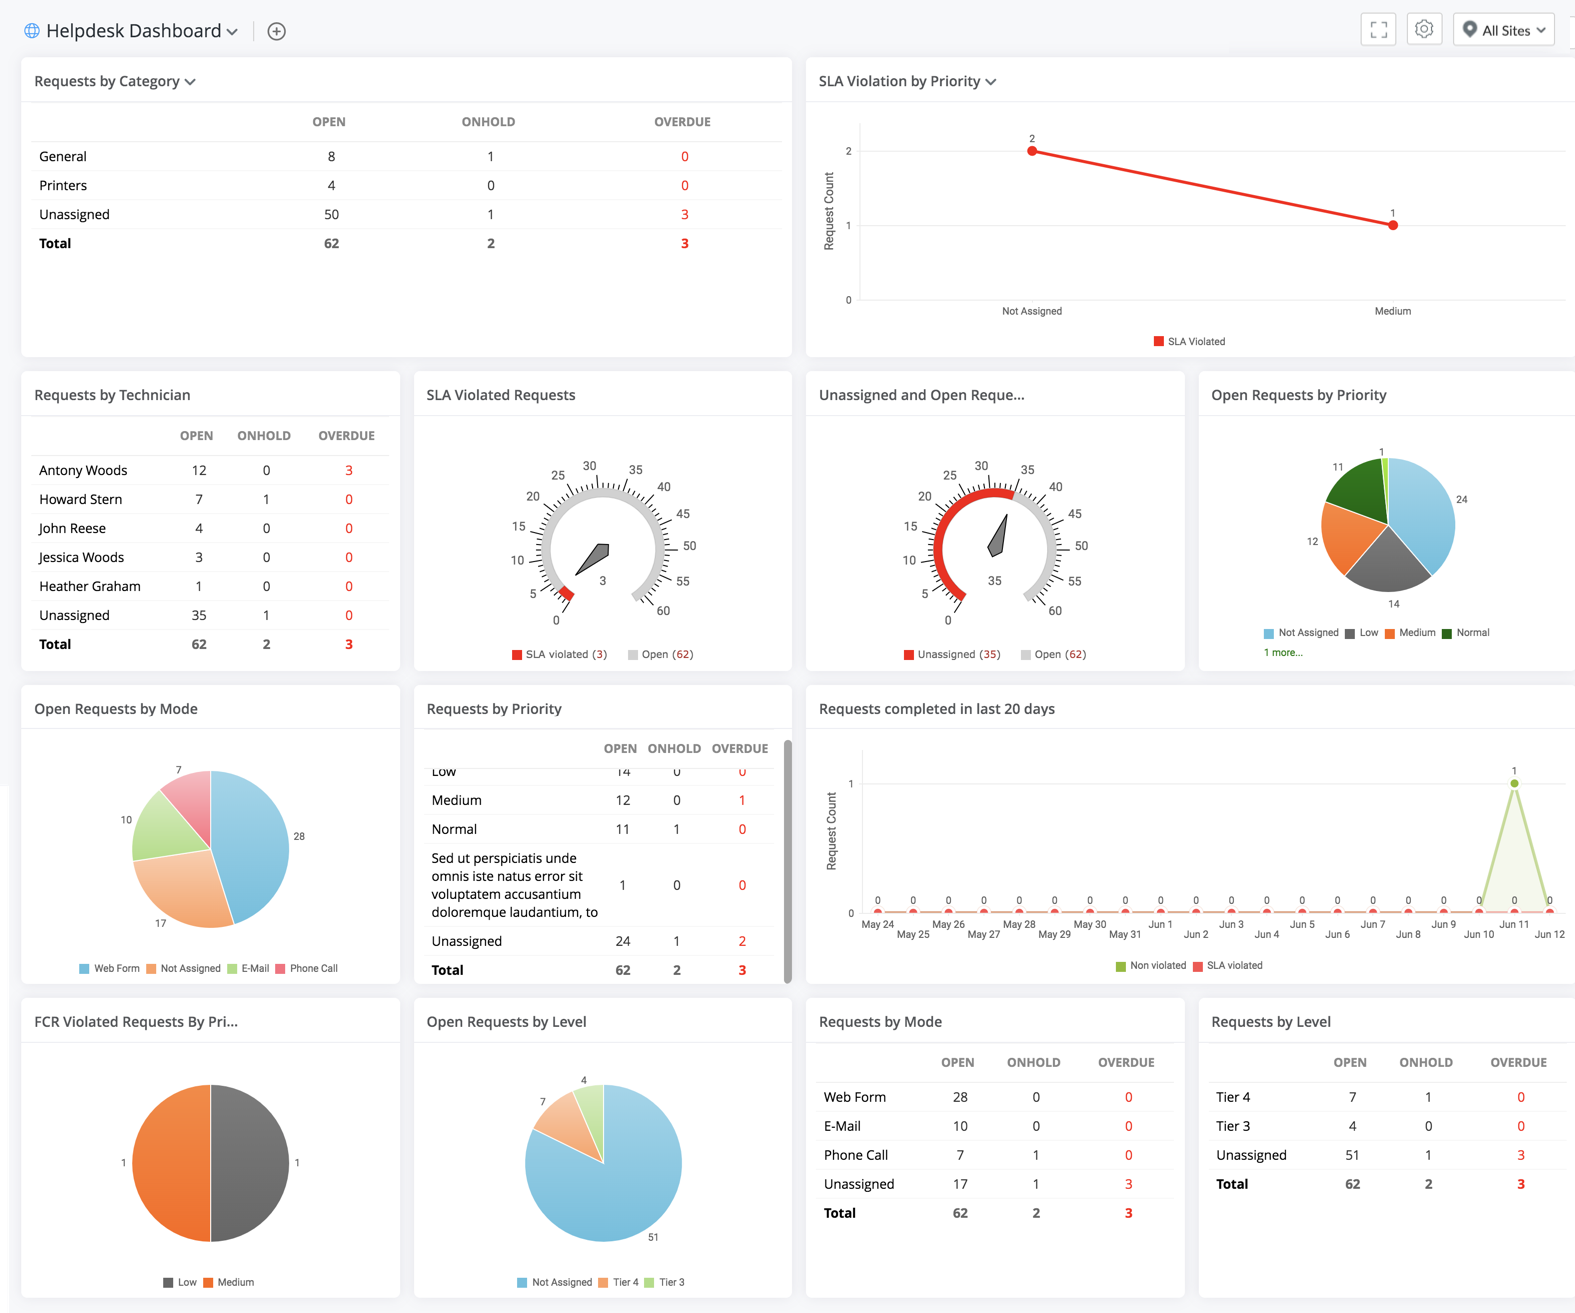Open dashboard settings gear icon
Image resolution: width=1575 pixels, height=1313 pixels.
click(x=1424, y=30)
